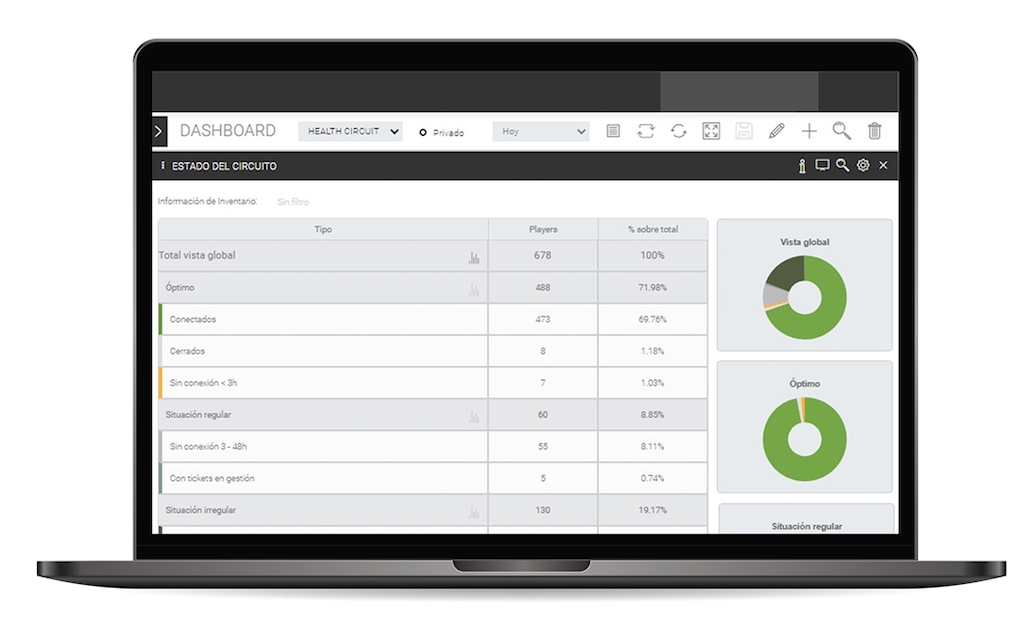Click the chart icon in Óptimo row
The height and width of the screenshot is (621, 1024).
(x=474, y=290)
